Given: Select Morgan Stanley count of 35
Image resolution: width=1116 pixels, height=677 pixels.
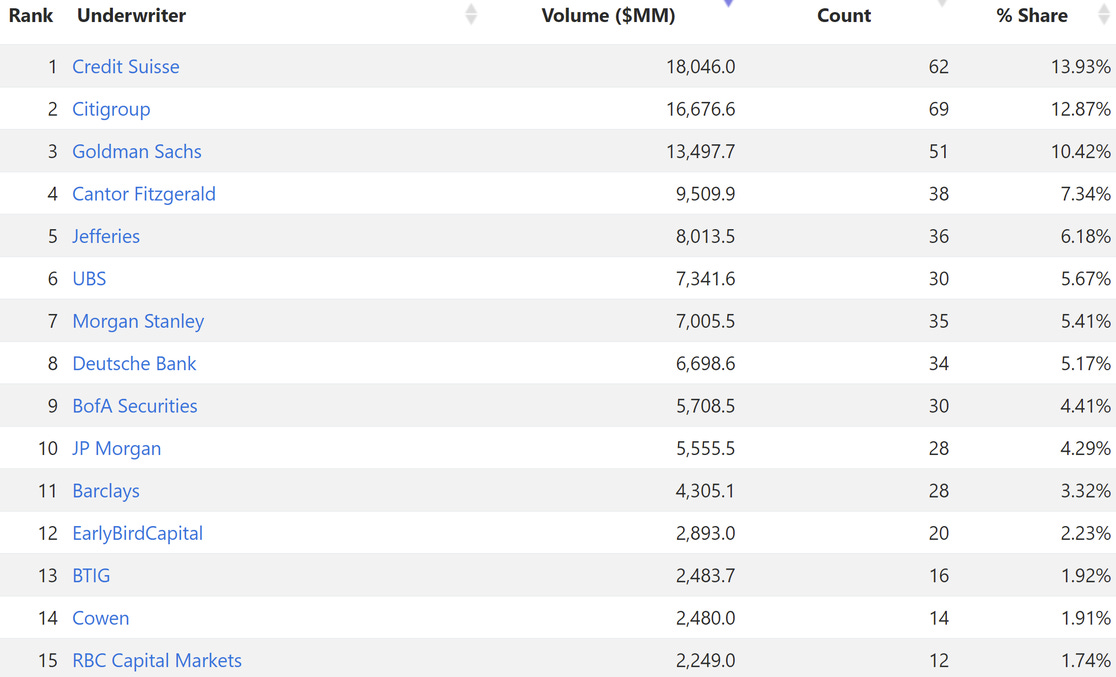Looking at the screenshot, I should pyautogui.click(x=939, y=321).
